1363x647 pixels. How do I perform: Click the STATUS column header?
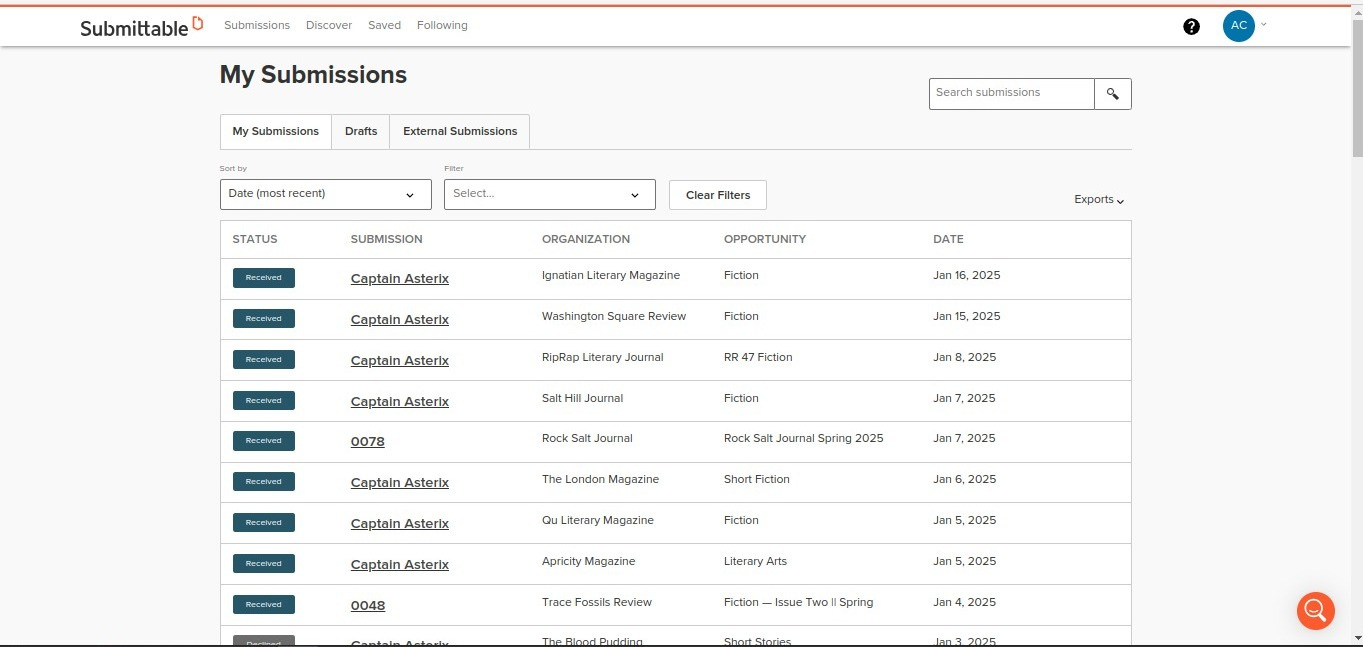[255, 240]
